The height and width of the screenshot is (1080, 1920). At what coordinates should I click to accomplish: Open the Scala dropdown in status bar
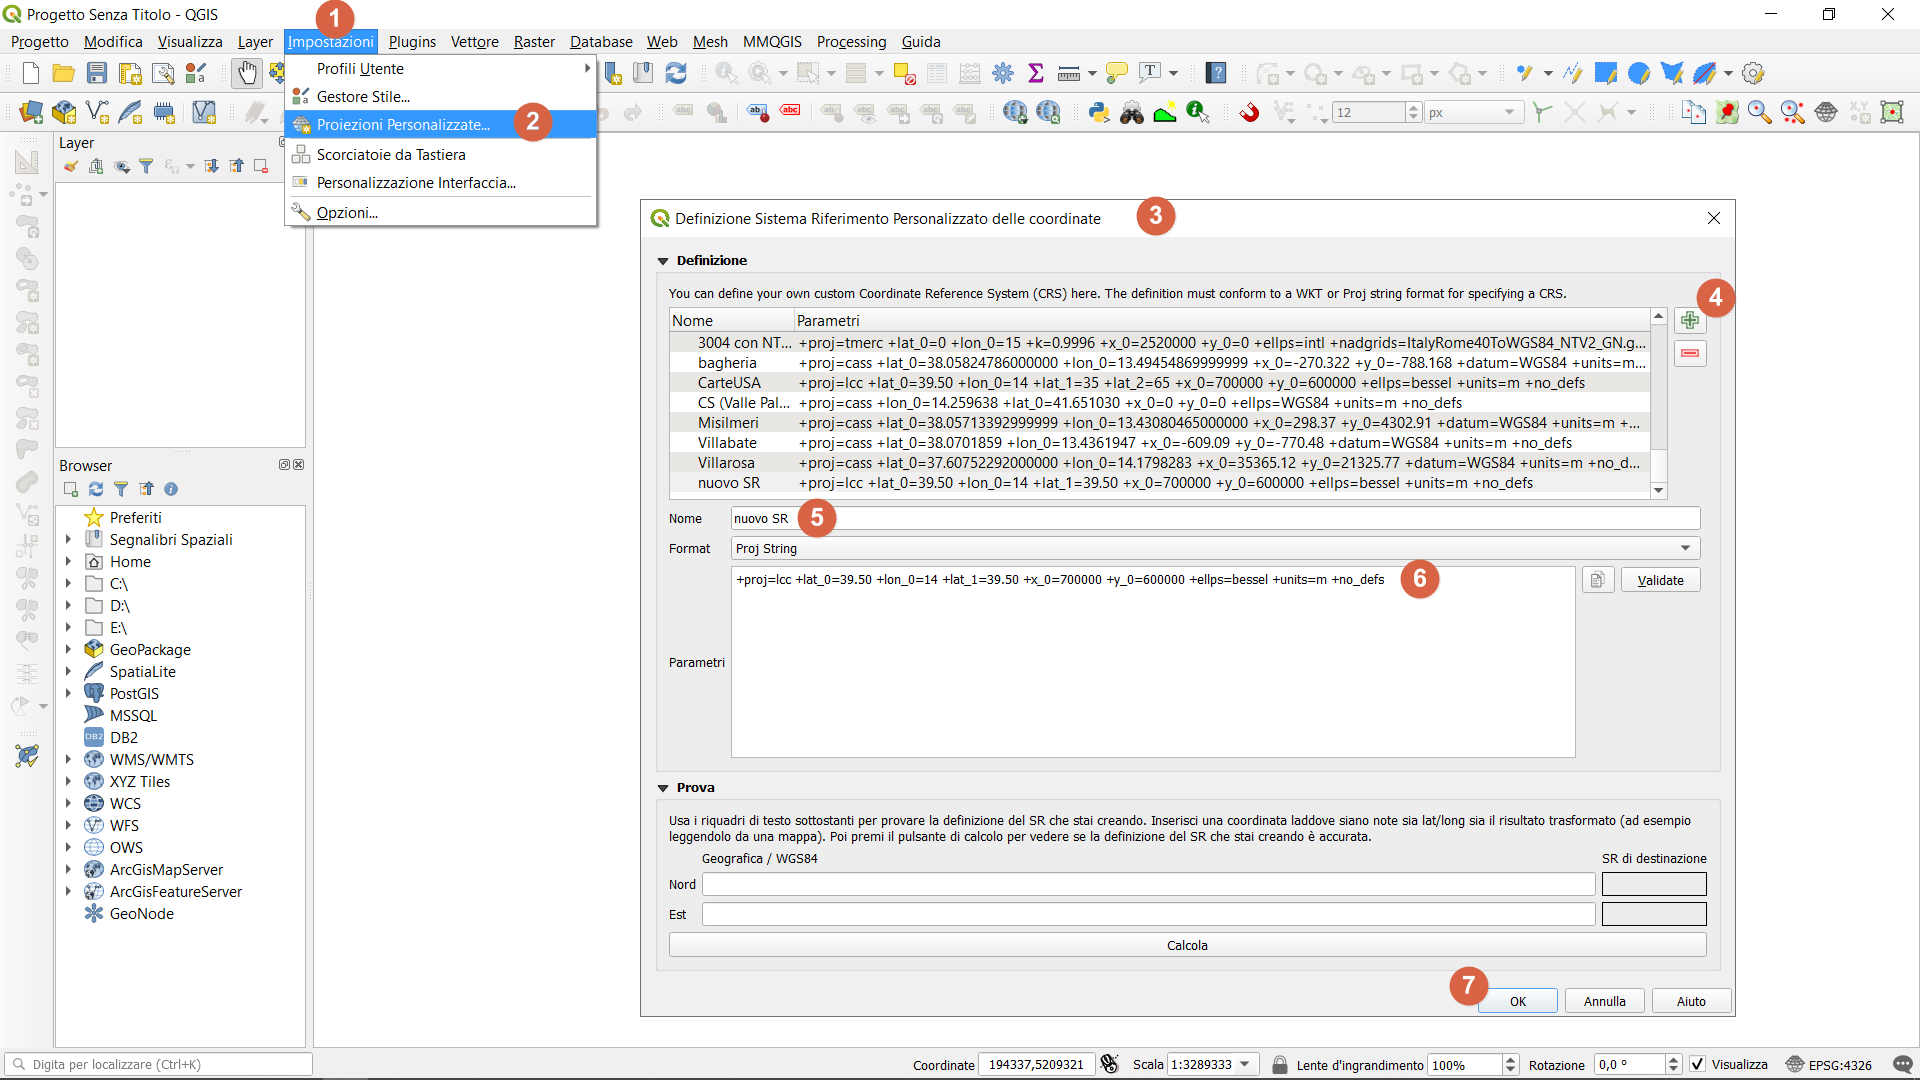tap(1245, 1064)
